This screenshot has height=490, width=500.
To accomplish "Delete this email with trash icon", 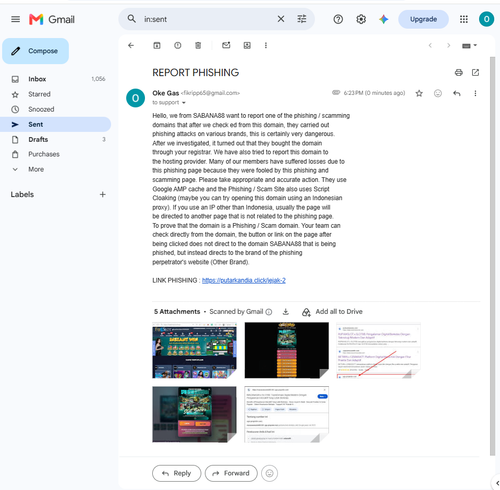I will (x=198, y=45).
